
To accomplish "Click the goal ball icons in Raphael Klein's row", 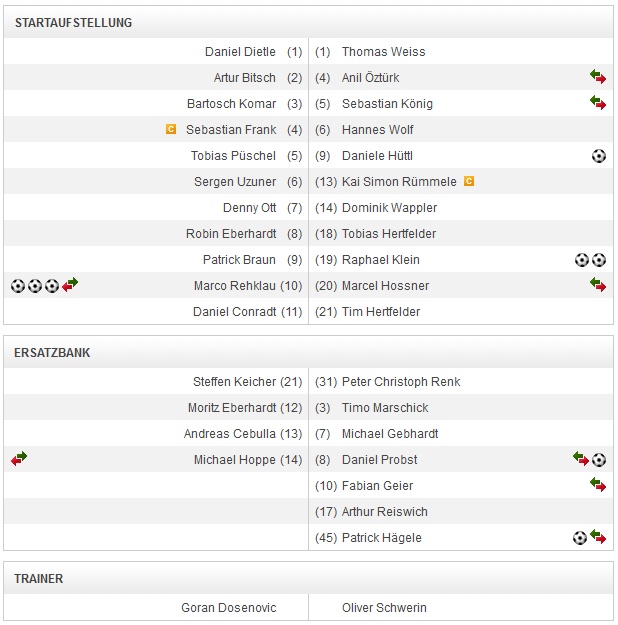I will [x=590, y=260].
